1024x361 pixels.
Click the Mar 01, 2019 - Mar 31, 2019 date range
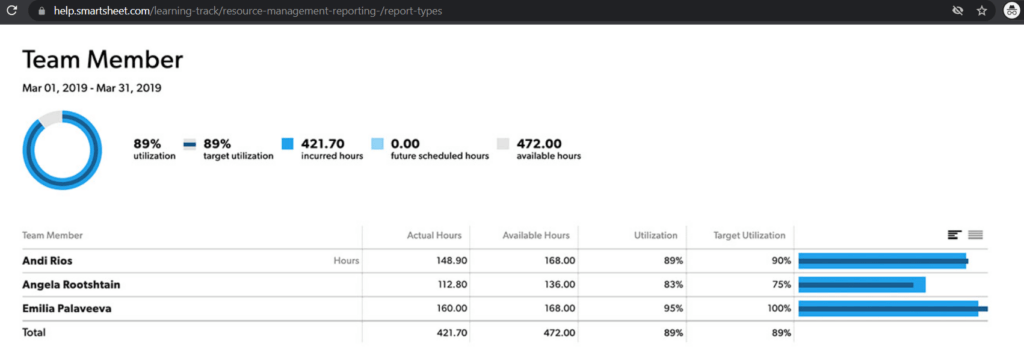coord(92,88)
